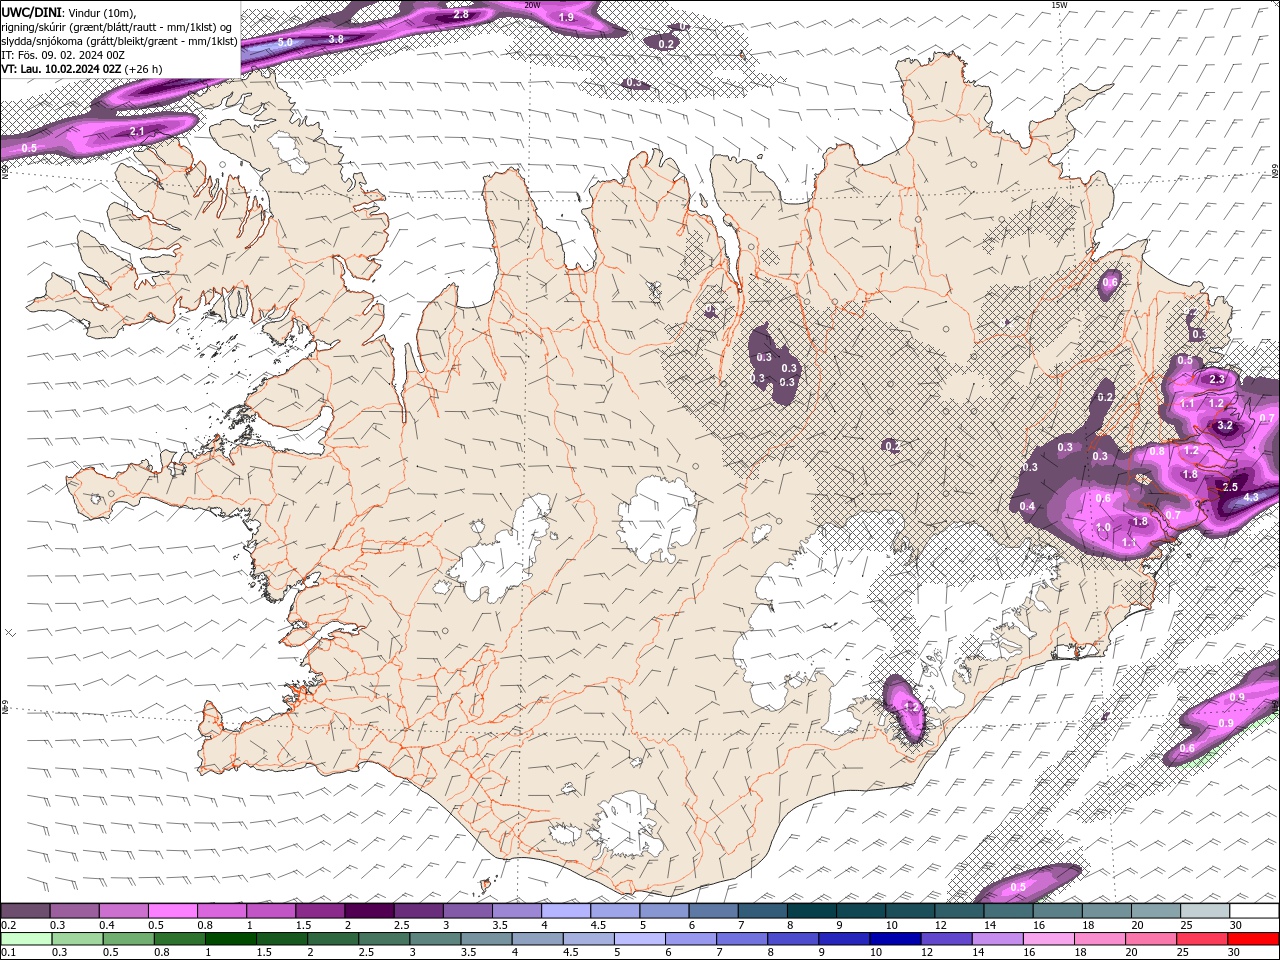Click the 5.0 precipitation value on the map
The height and width of the screenshot is (960, 1280).
click(285, 43)
